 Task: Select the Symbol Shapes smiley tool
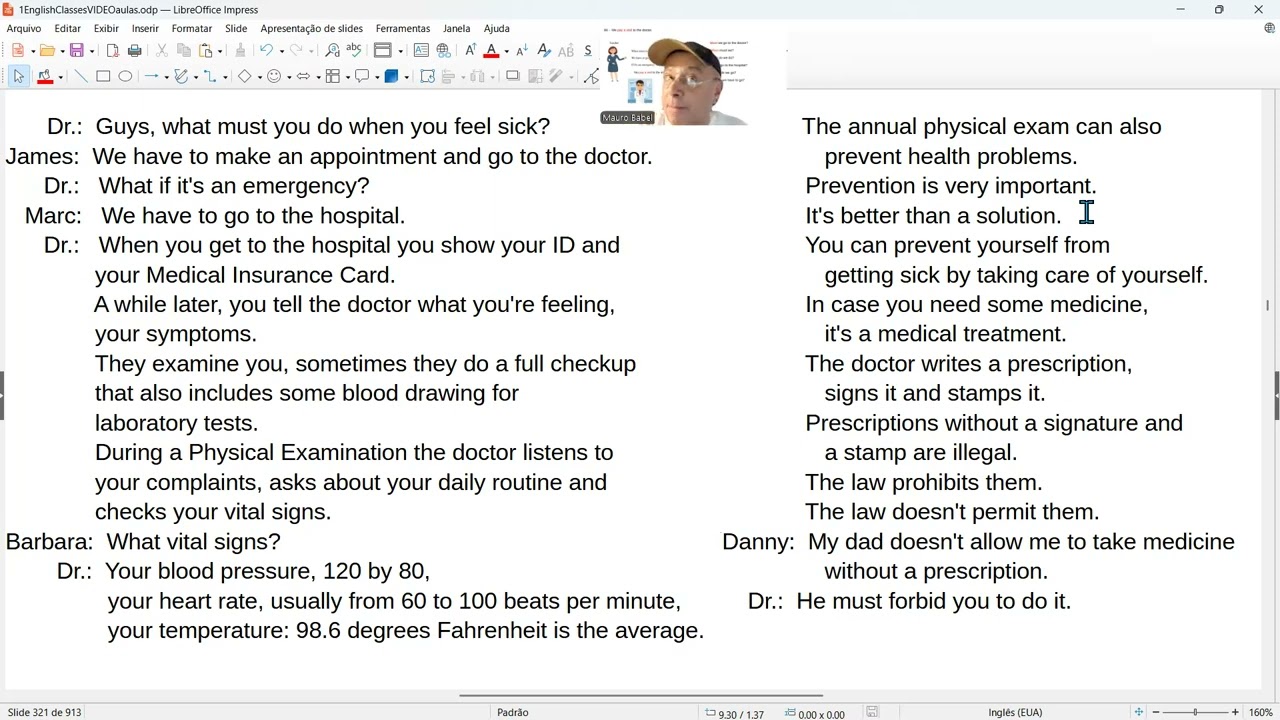pos(273,76)
